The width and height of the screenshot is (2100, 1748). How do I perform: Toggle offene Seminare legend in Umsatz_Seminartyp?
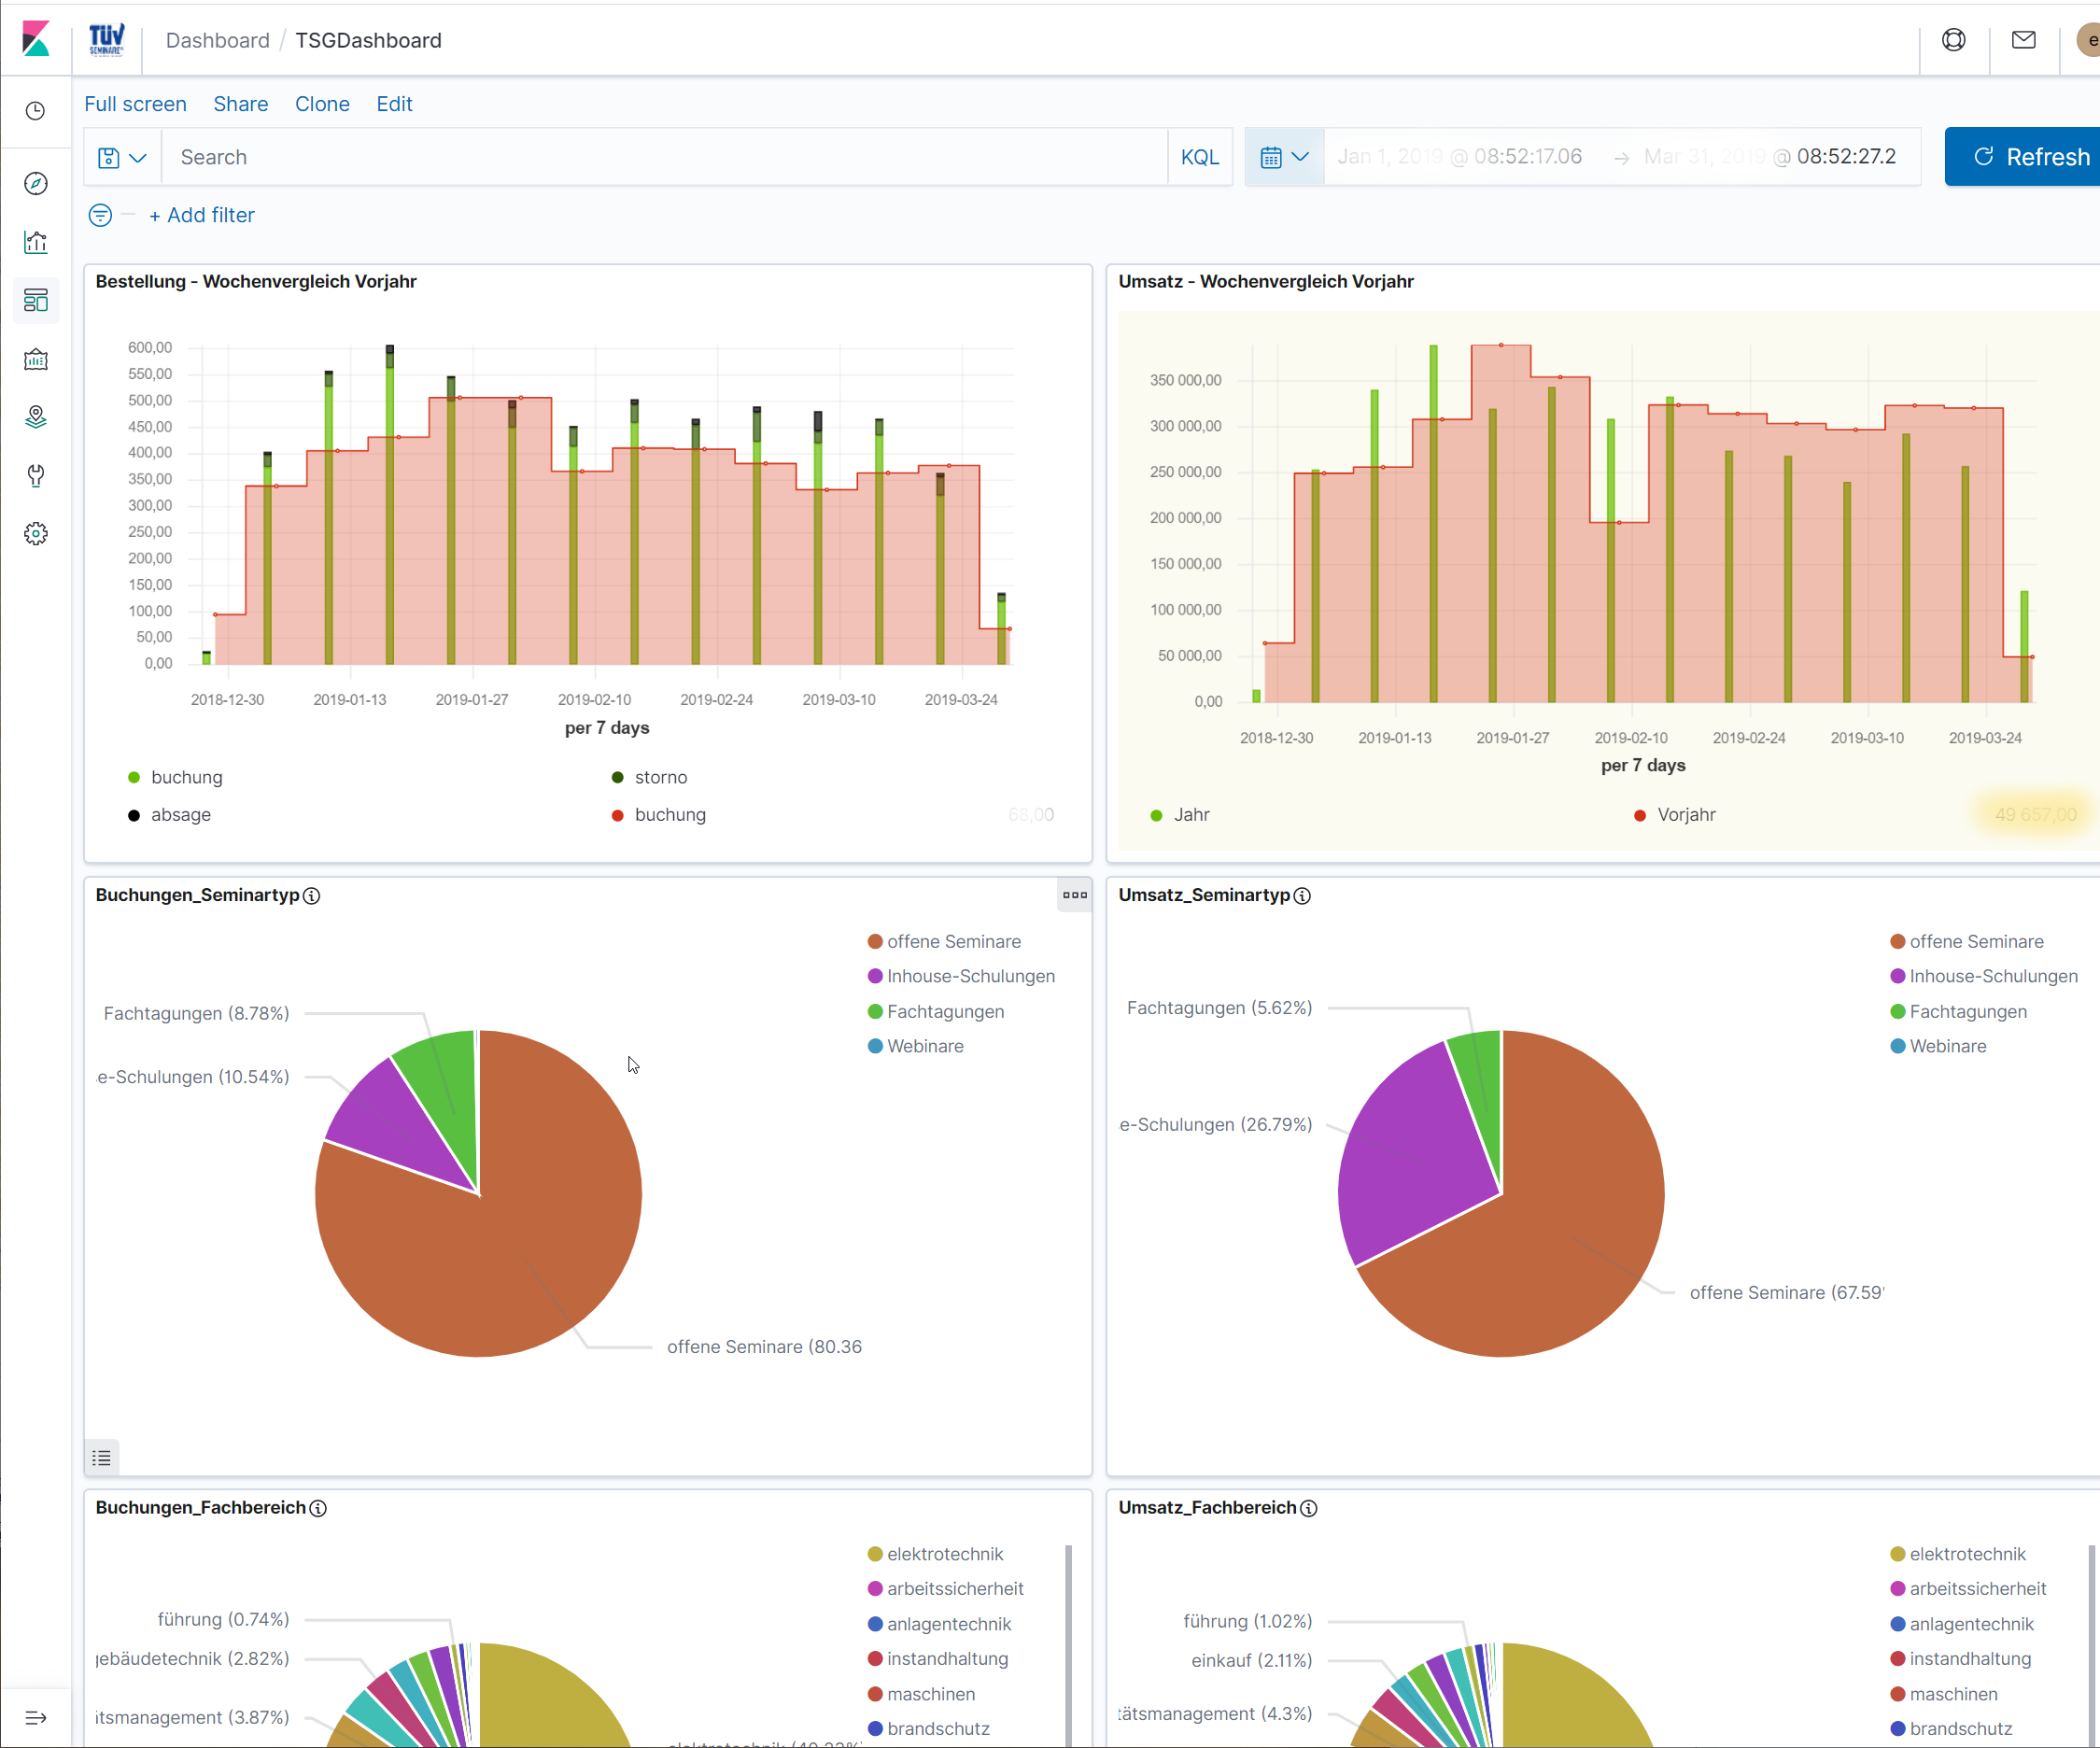tap(1967, 941)
